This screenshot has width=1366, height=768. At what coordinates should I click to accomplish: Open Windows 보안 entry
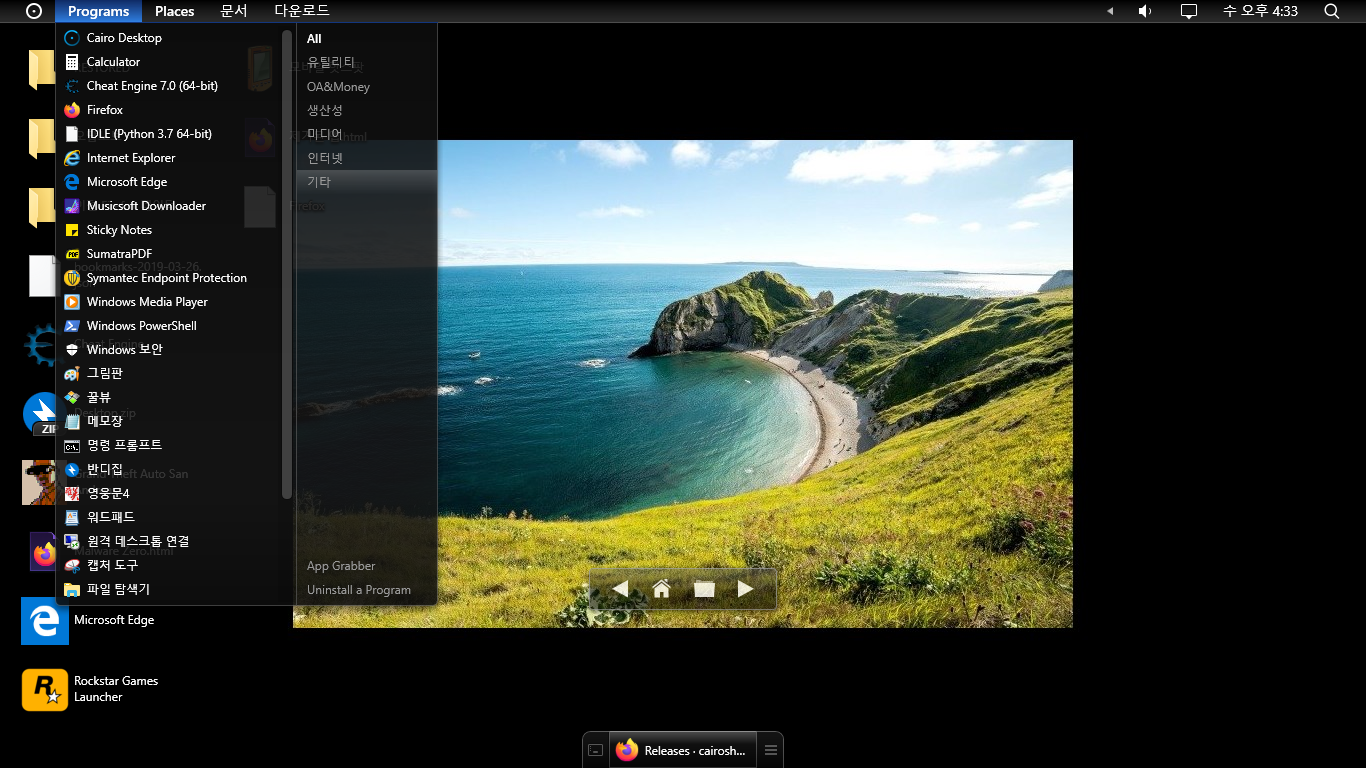click(170, 350)
